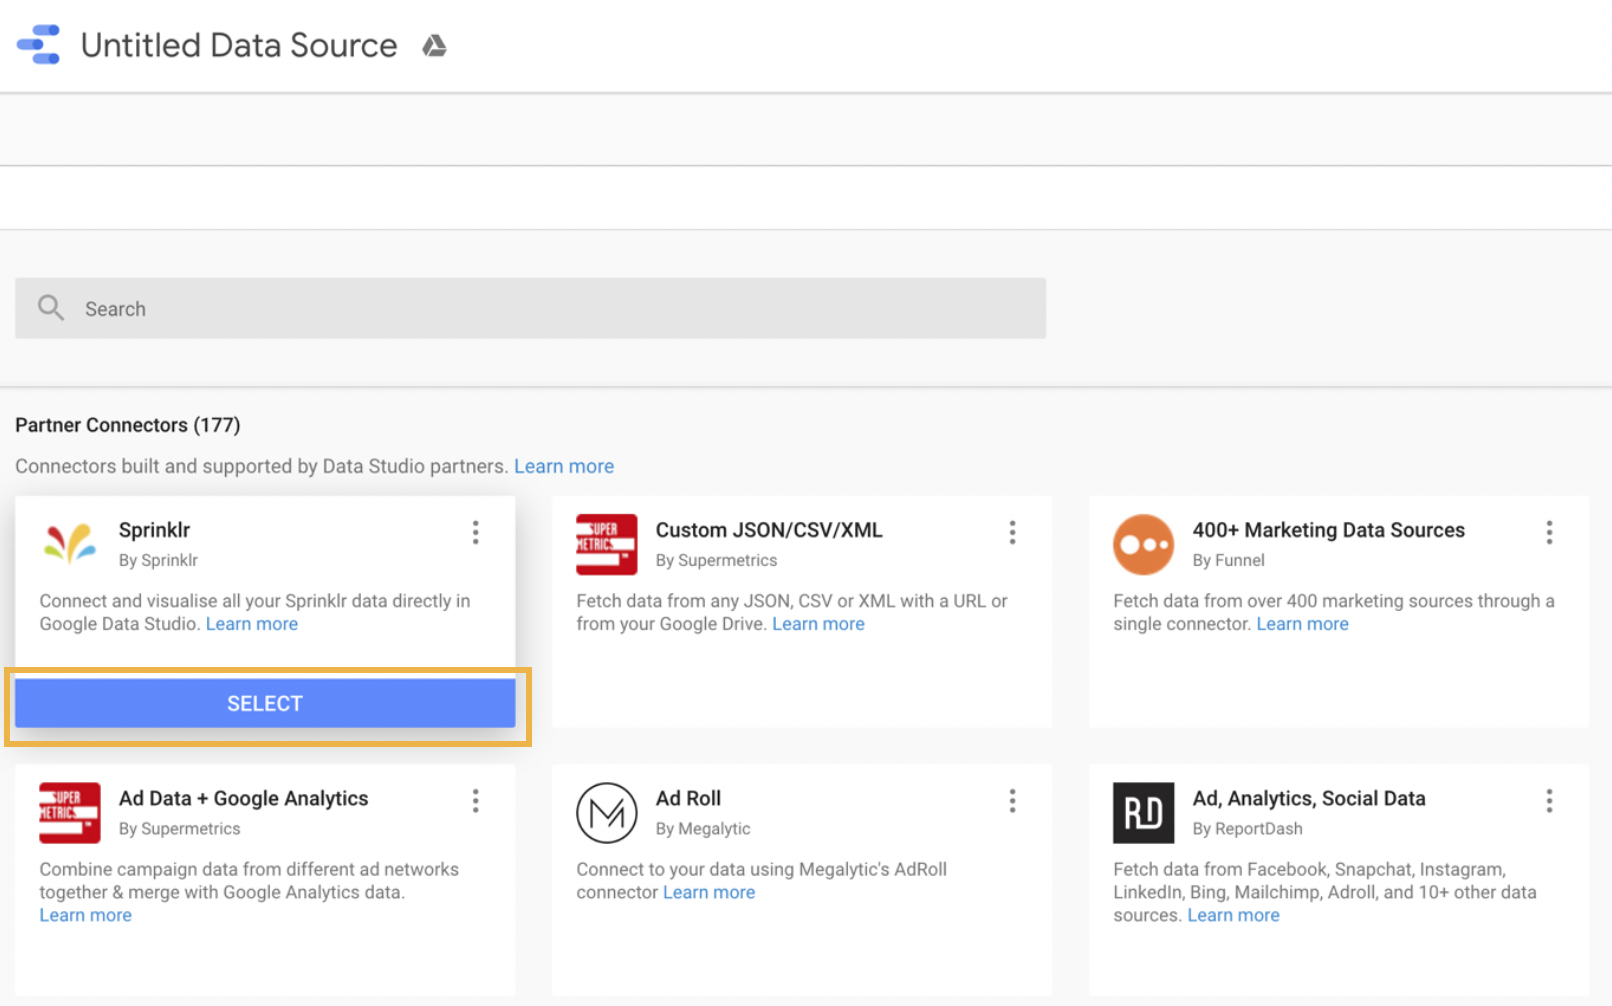Open Learn more link for Ad Data + Google Analytics
This screenshot has height=1006, width=1612.
86,915
